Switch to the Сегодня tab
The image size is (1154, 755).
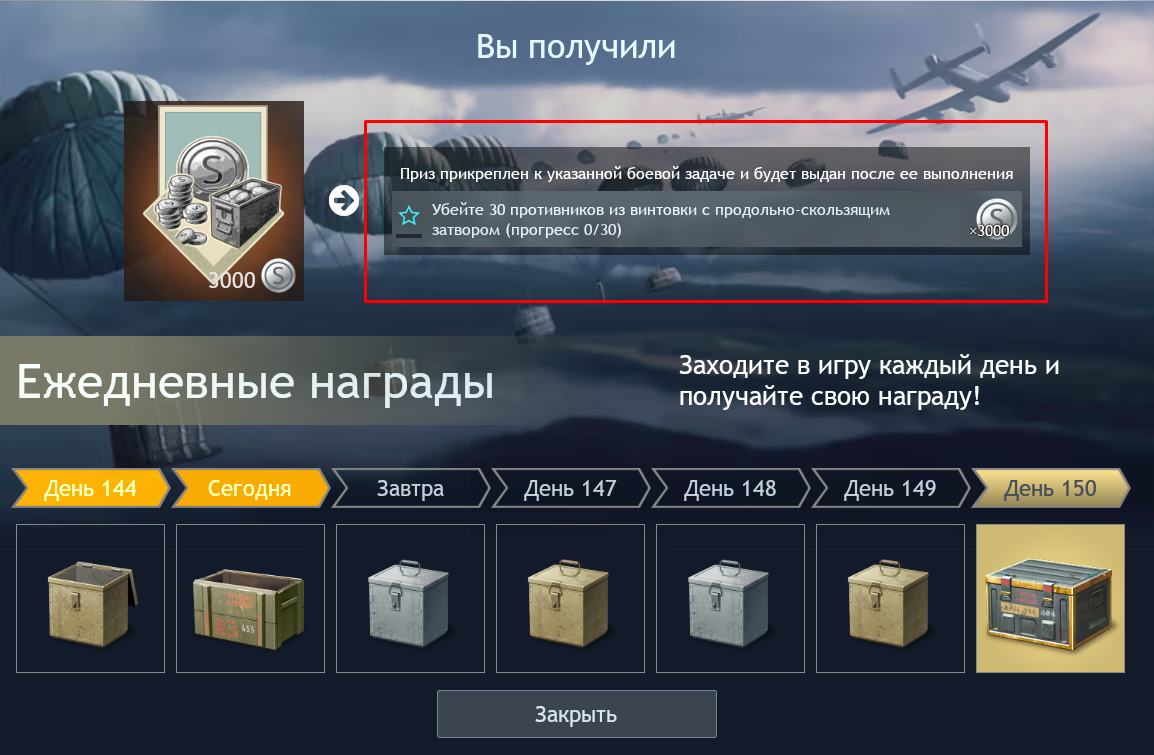(x=250, y=488)
